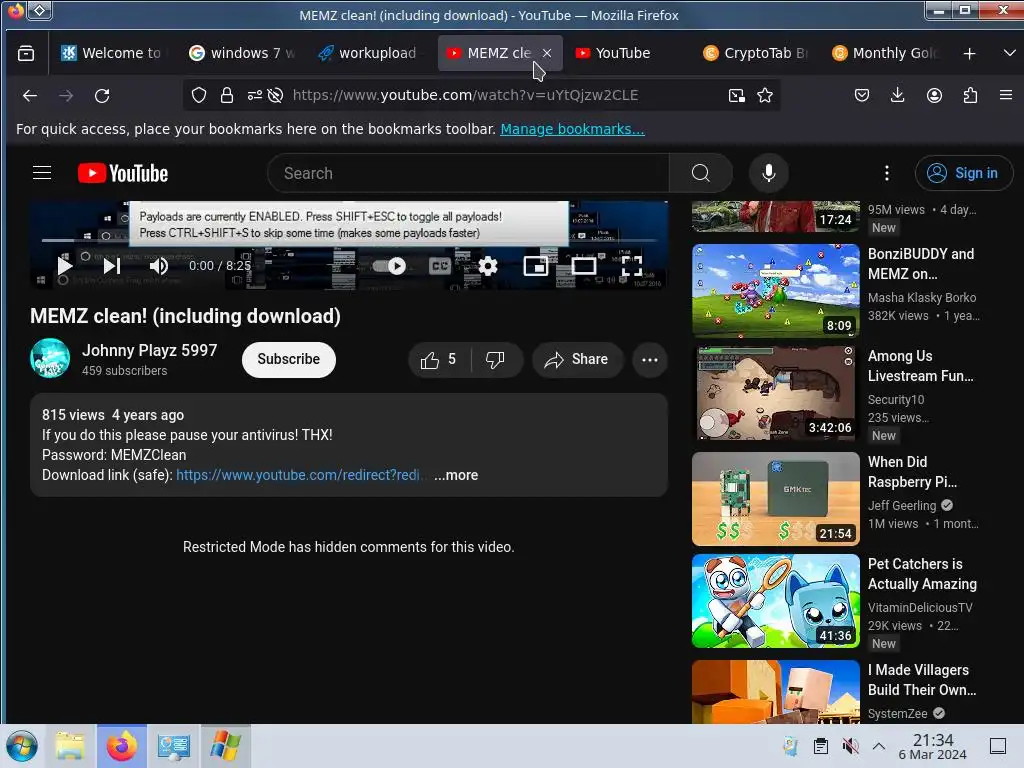The image size is (1024, 768).
Task: Mute the video player volume
Action: [x=159, y=266]
